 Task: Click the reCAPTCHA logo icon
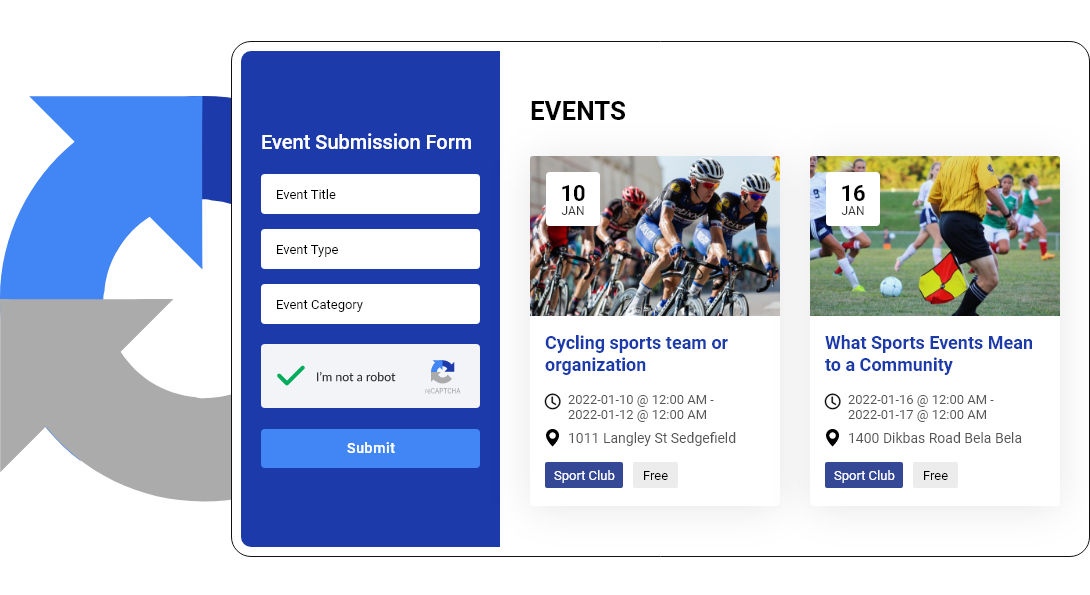(x=442, y=373)
